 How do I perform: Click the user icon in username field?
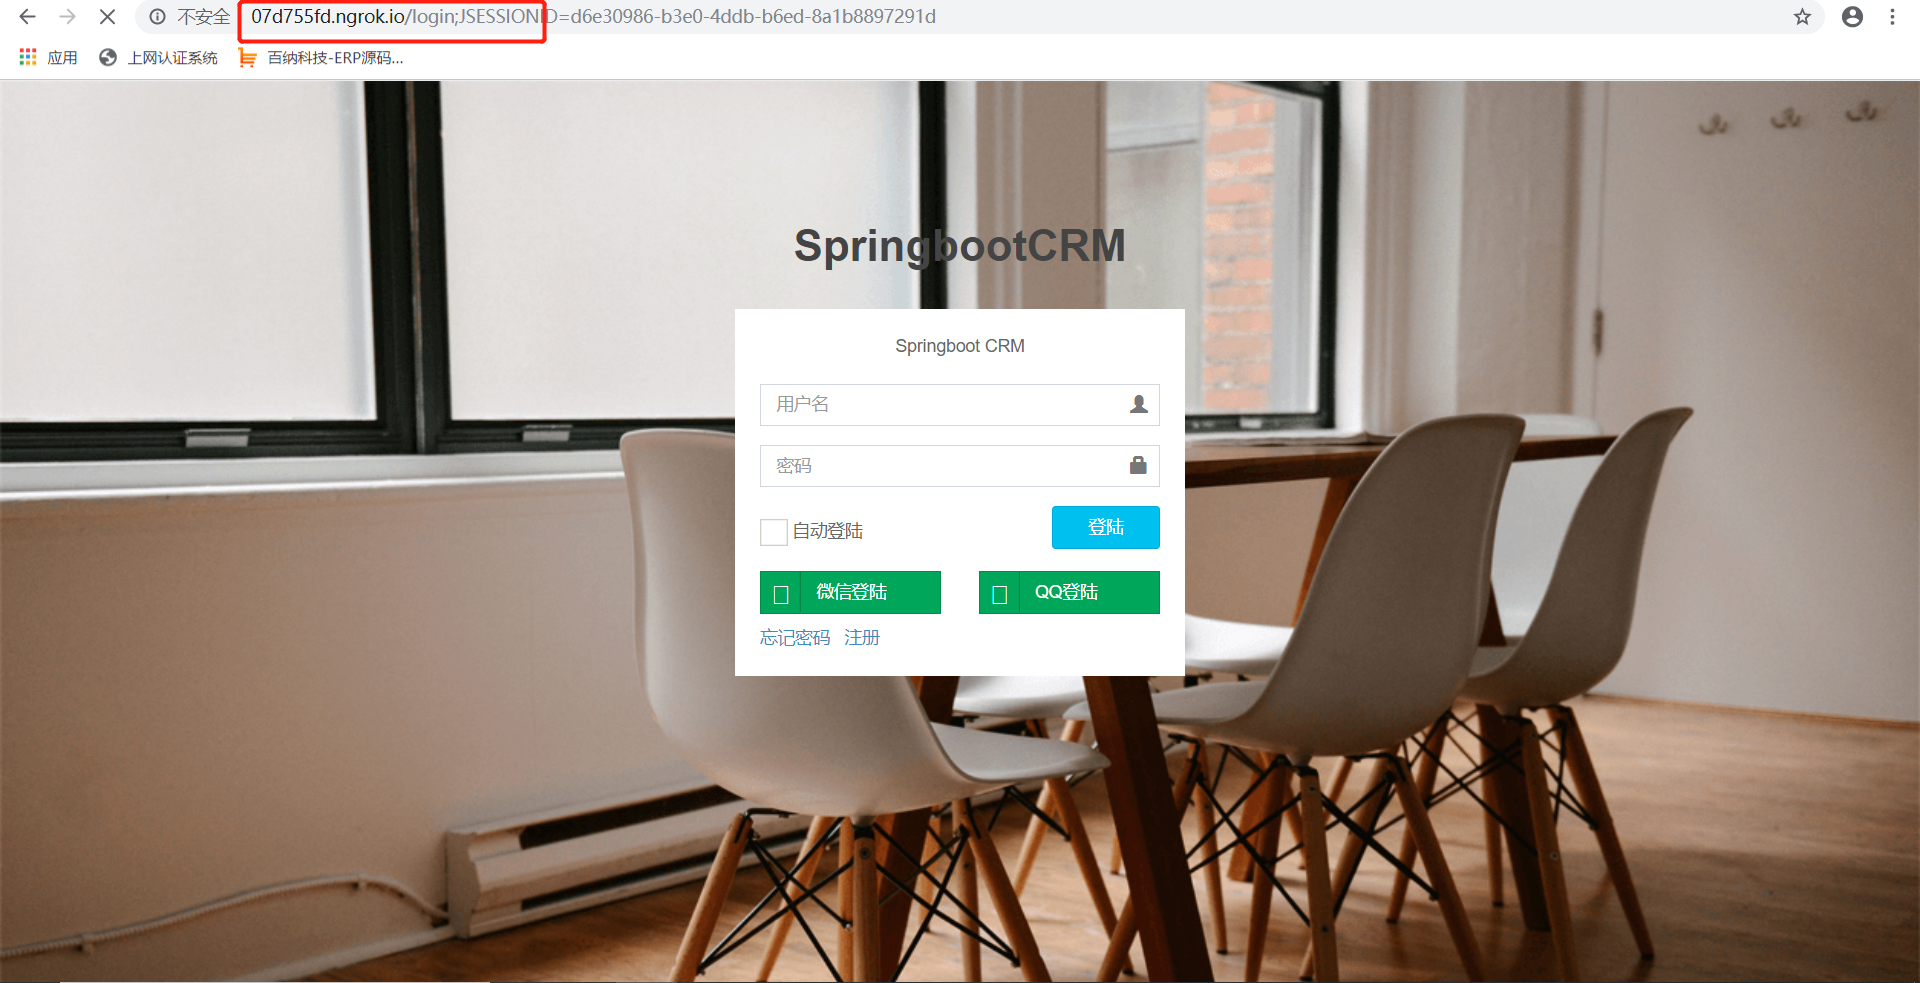click(1138, 404)
